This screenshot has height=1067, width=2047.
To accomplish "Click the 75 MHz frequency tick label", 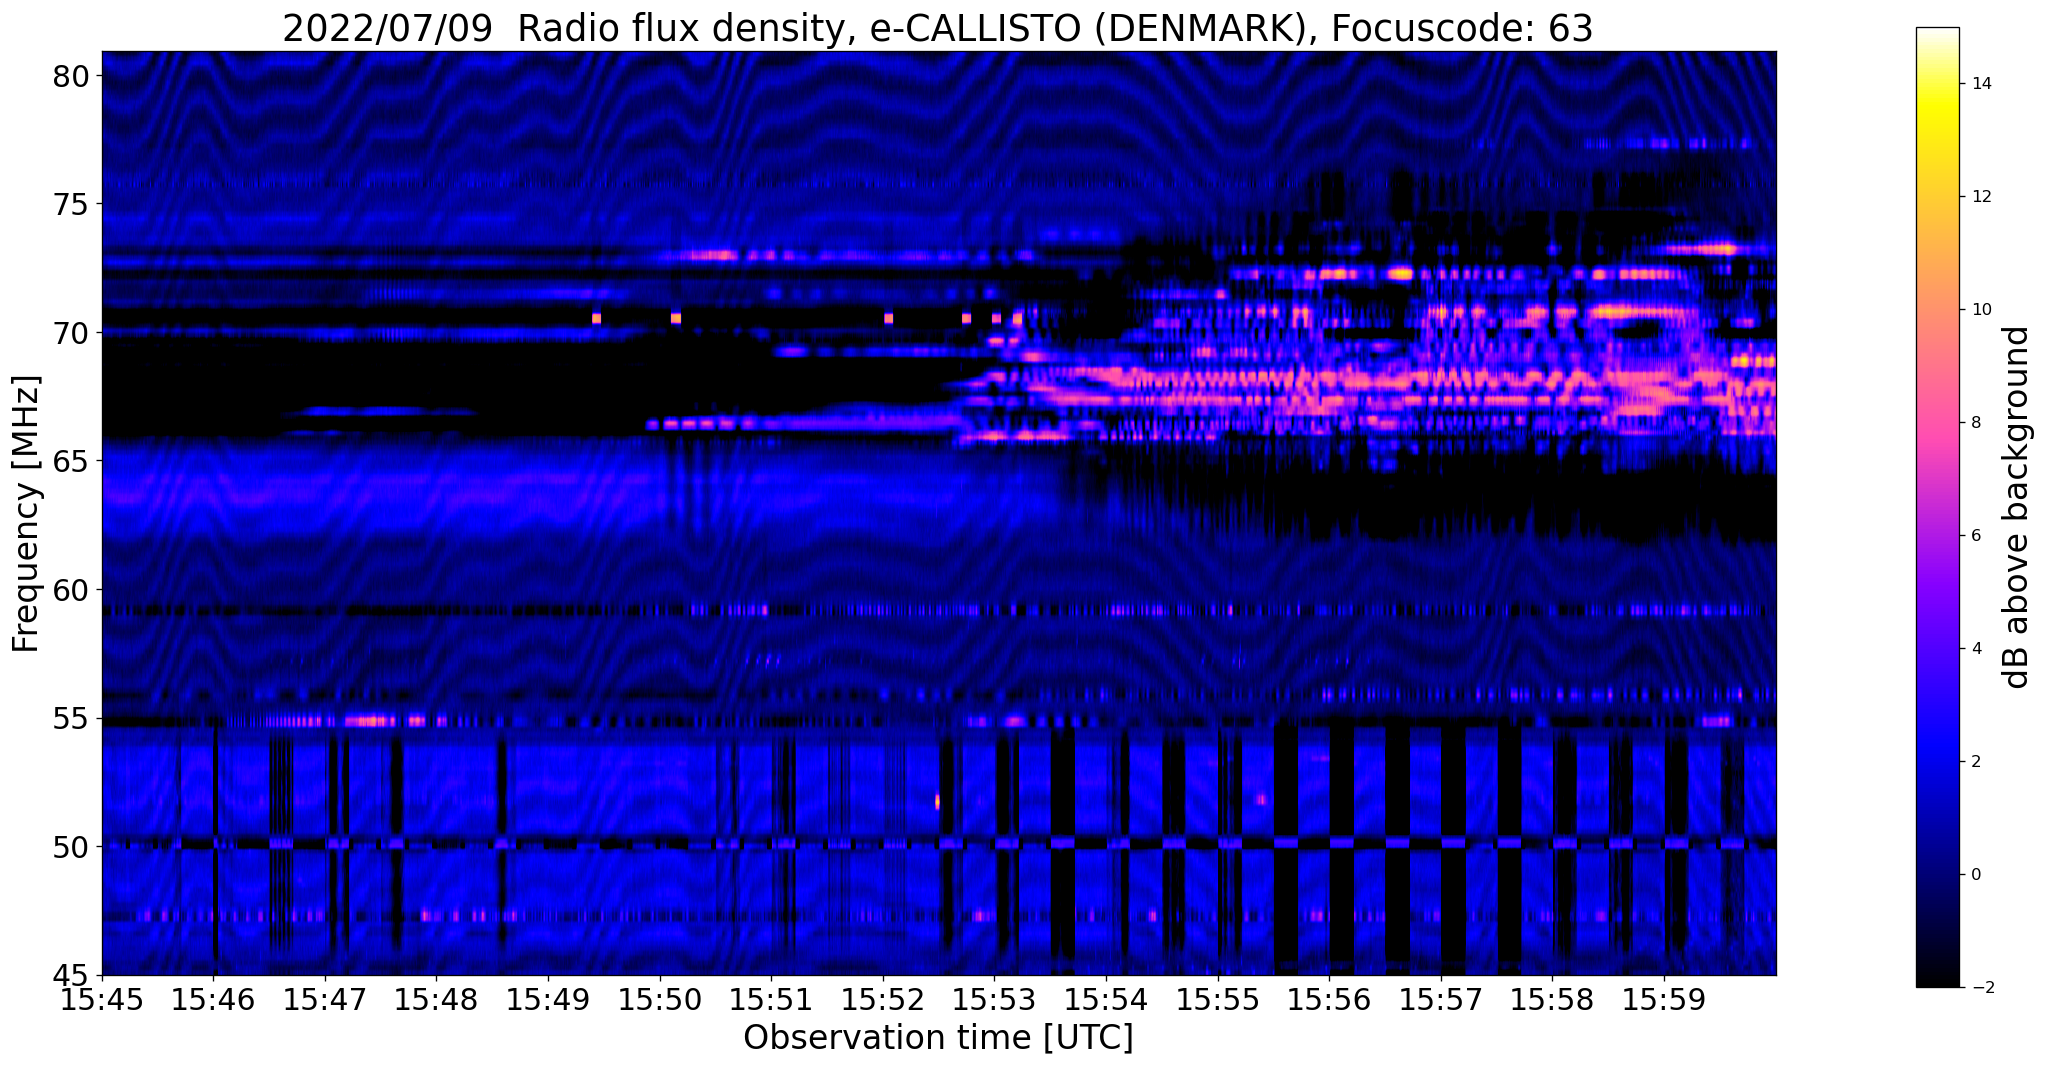I will click(71, 204).
